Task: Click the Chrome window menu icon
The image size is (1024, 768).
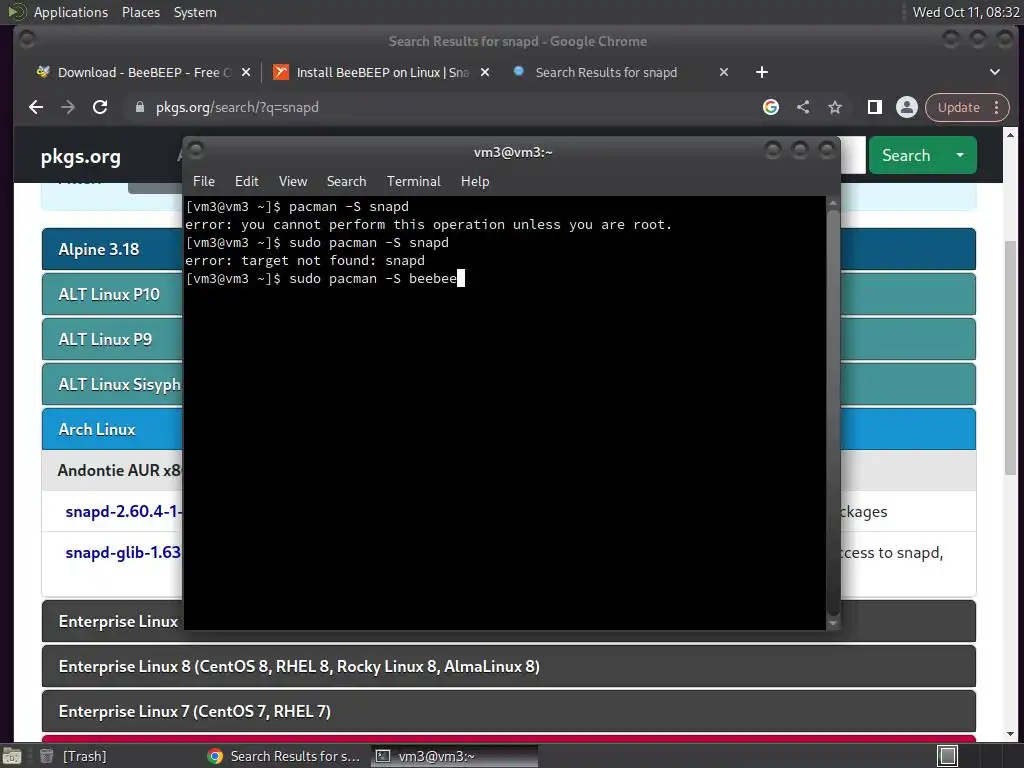Action: (27, 40)
